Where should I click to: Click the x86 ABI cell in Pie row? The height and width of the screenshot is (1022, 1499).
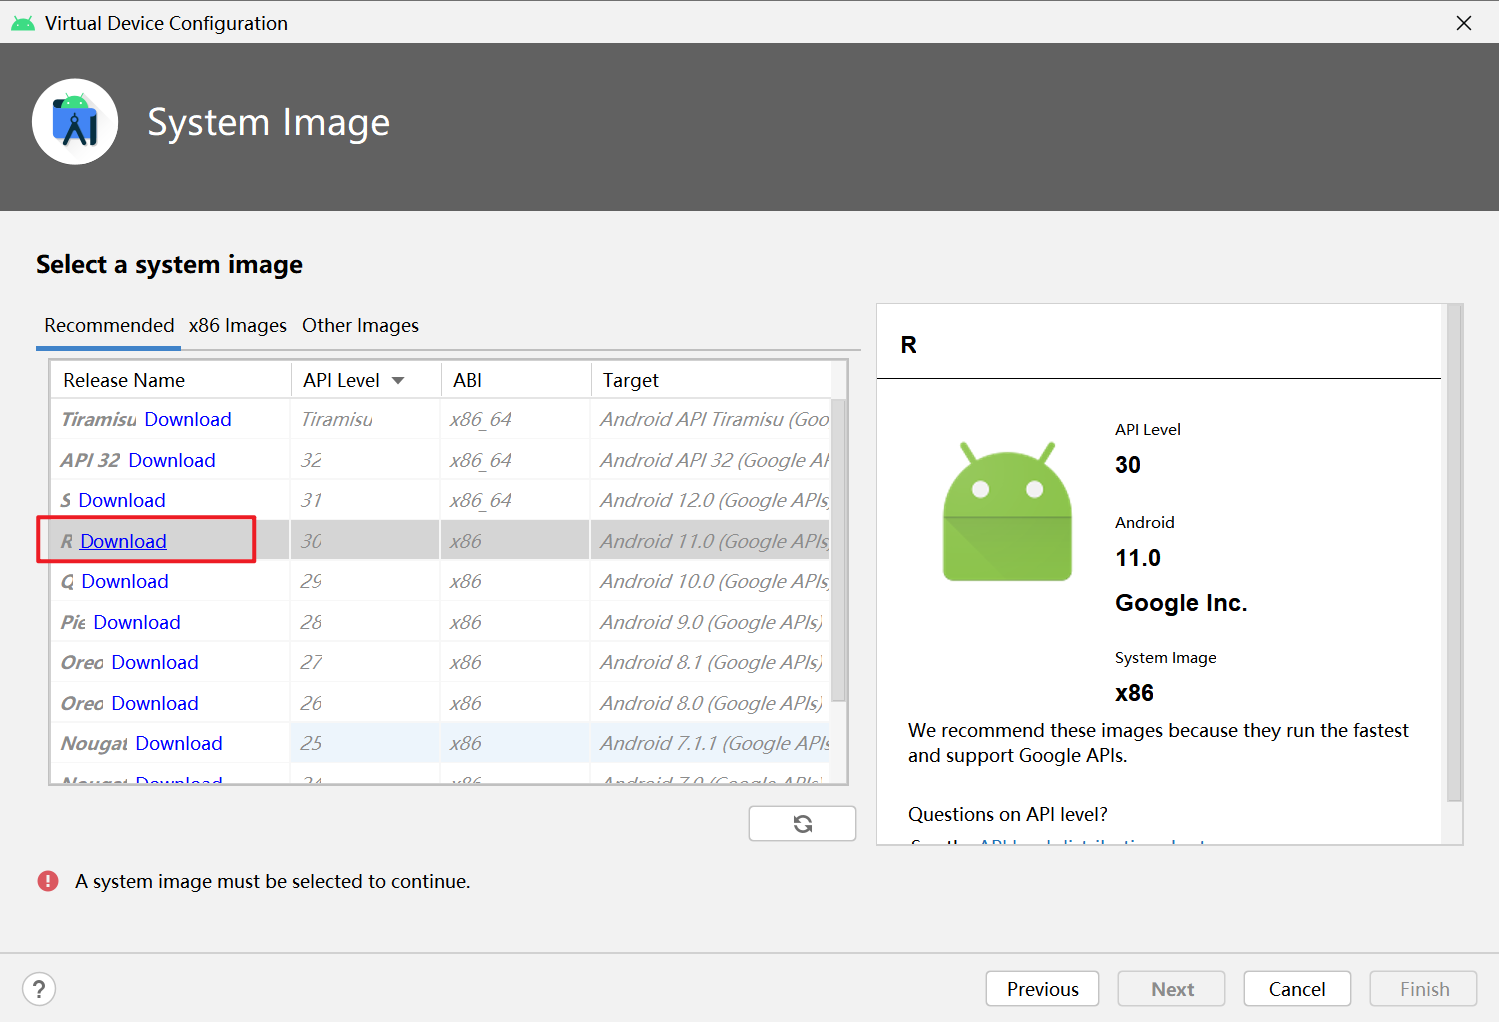[x=516, y=622]
